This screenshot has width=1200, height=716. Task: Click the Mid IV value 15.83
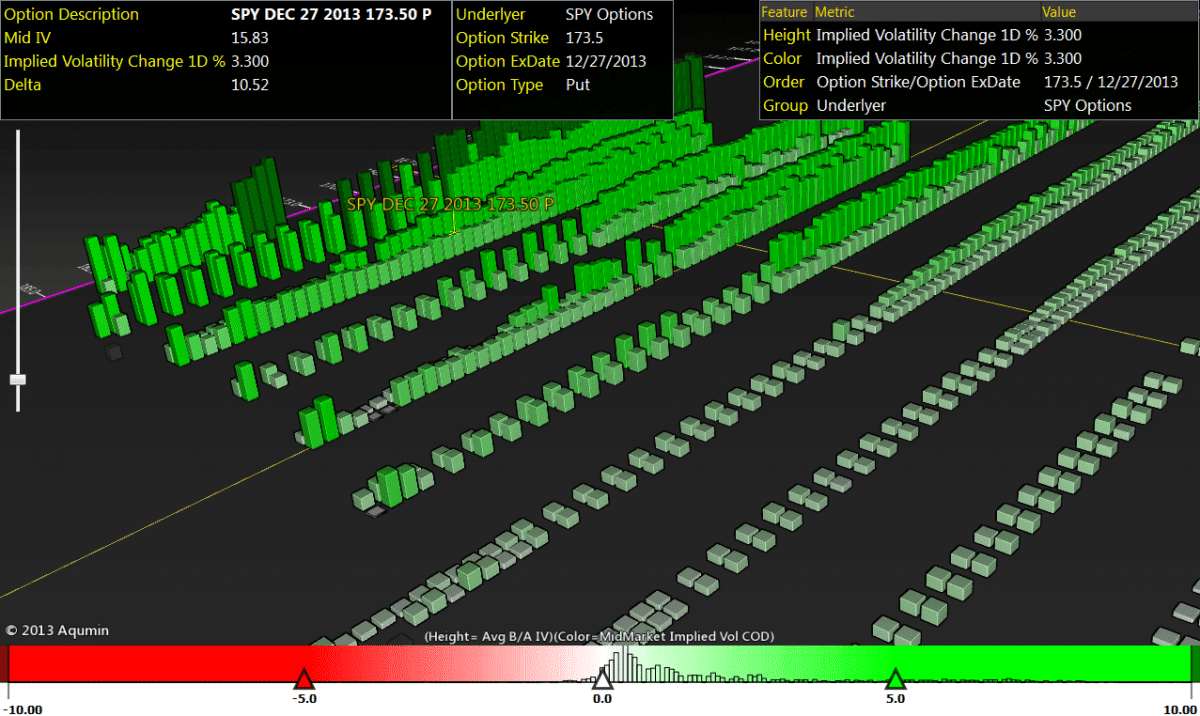[249, 38]
